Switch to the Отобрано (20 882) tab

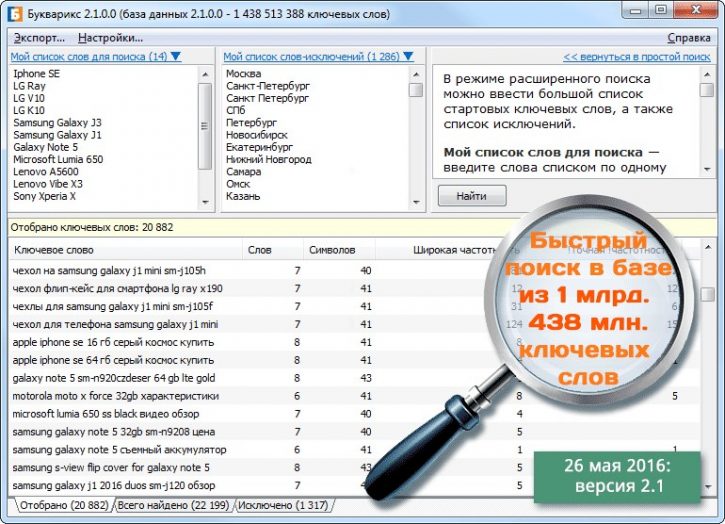[x=64, y=505]
